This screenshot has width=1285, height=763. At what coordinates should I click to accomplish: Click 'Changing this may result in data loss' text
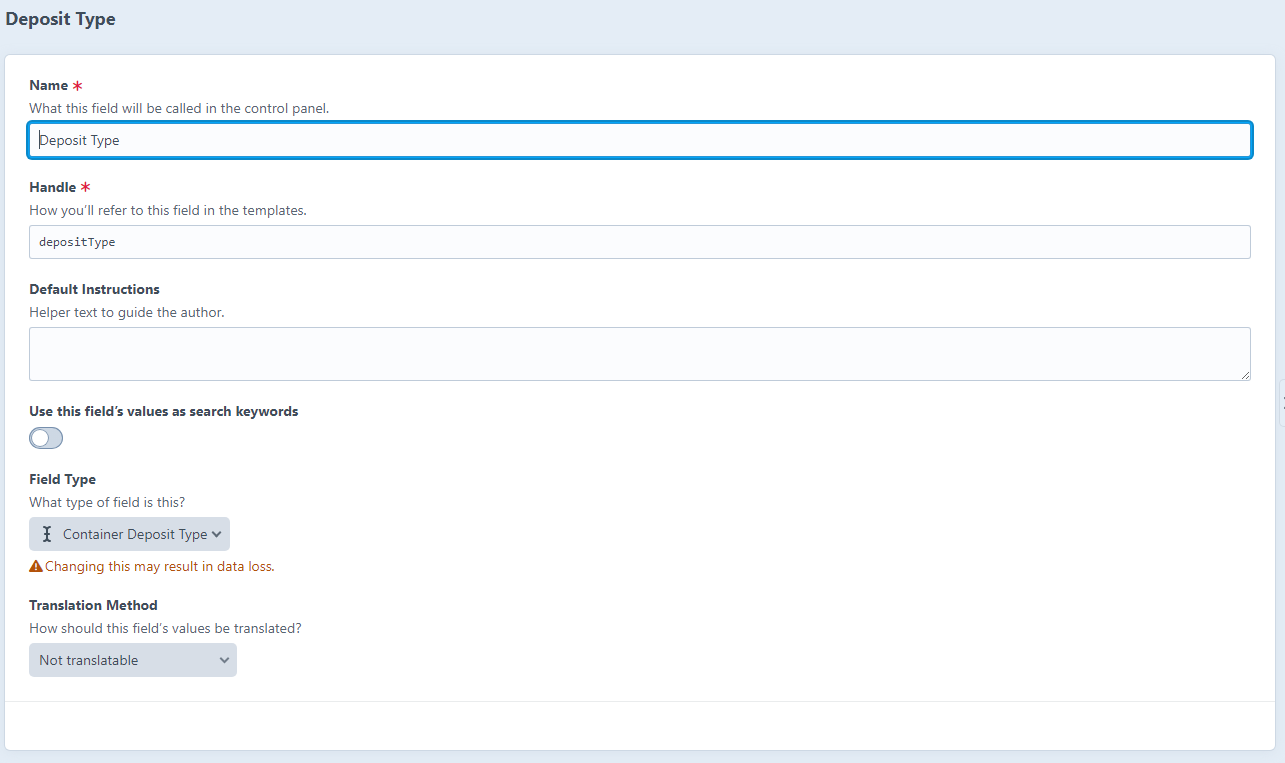[x=160, y=566]
